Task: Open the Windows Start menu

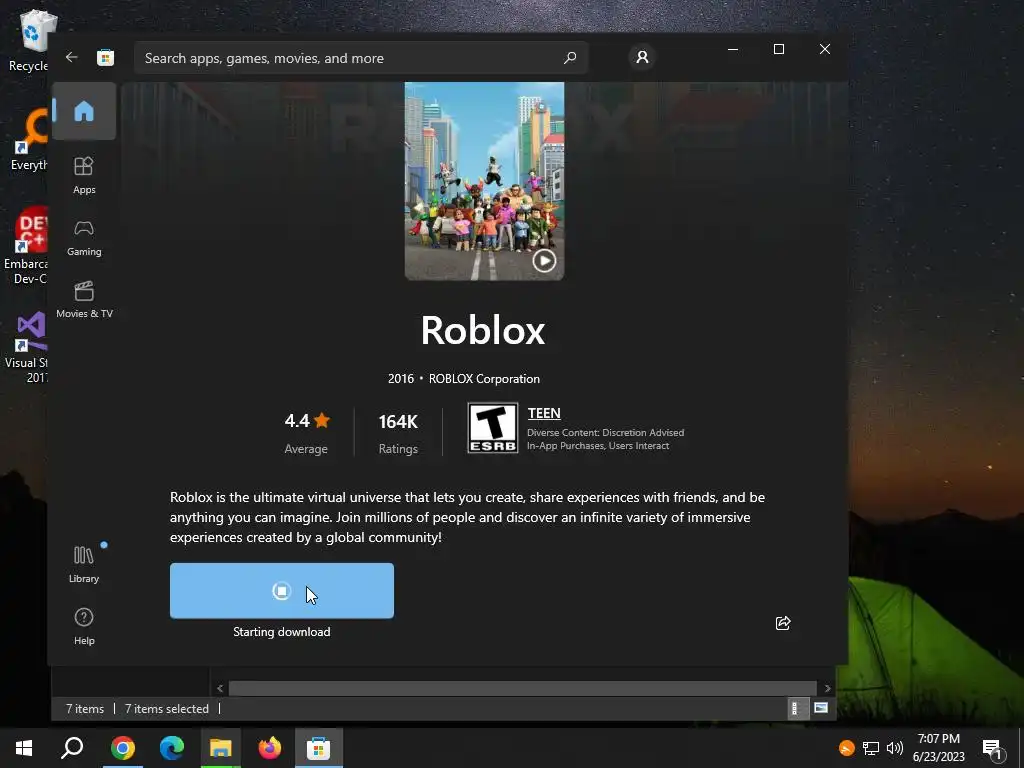Action: tap(24, 748)
